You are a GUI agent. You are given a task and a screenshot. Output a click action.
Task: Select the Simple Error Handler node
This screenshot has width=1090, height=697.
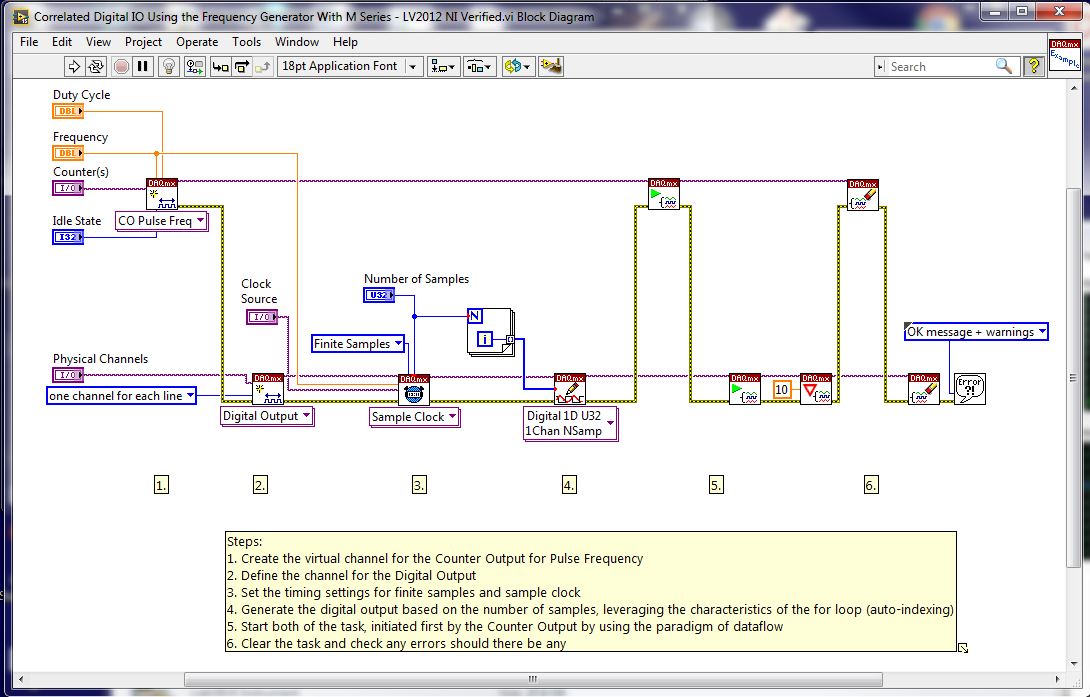[970, 389]
